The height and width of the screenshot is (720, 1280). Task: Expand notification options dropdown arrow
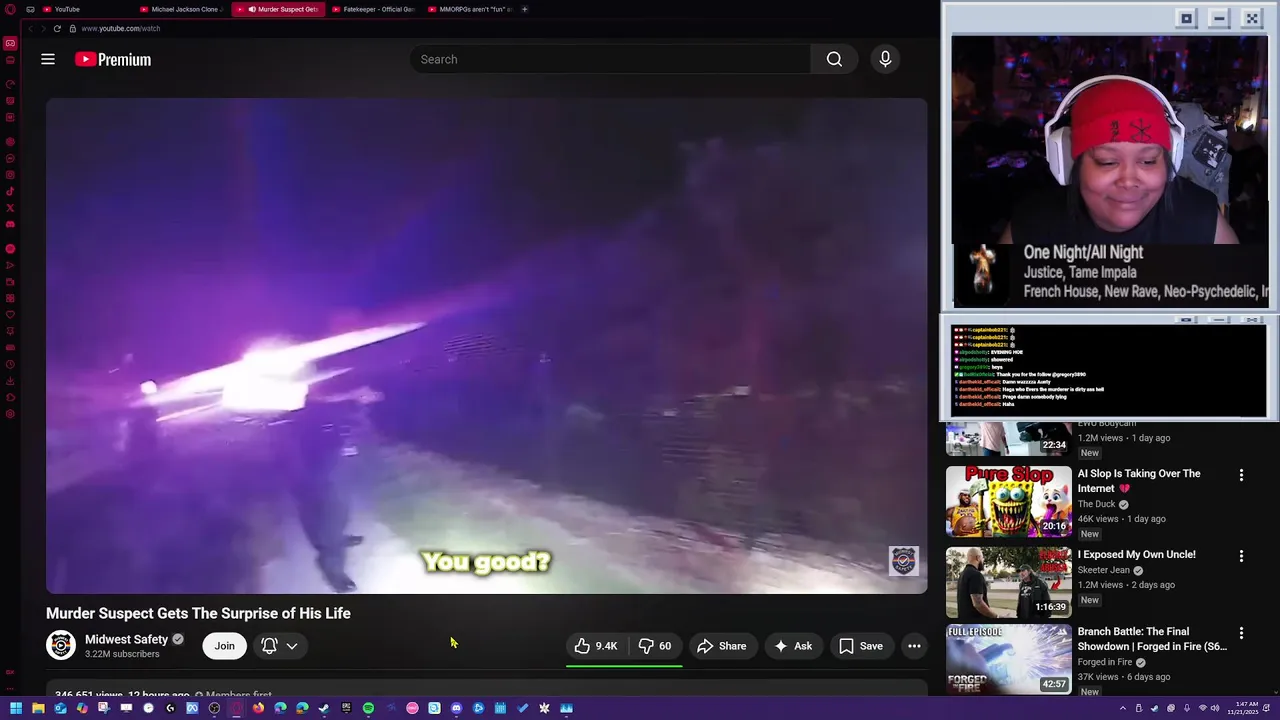tap(292, 646)
